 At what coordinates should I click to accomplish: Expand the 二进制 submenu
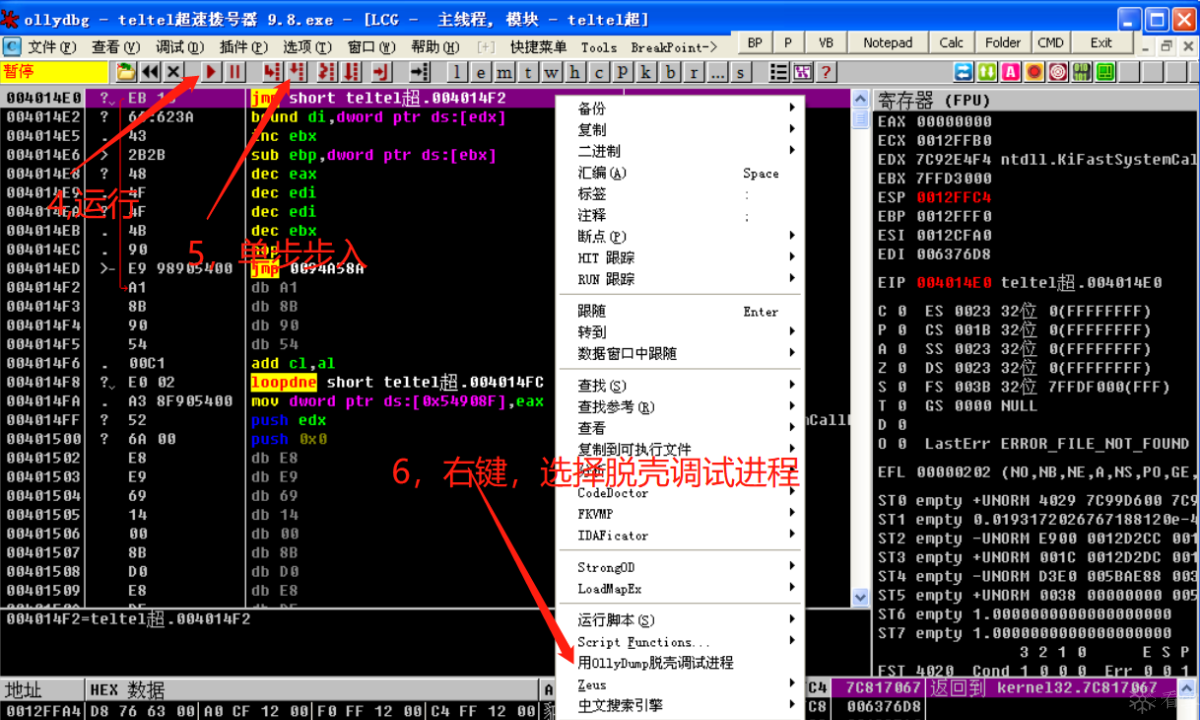click(x=680, y=151)
